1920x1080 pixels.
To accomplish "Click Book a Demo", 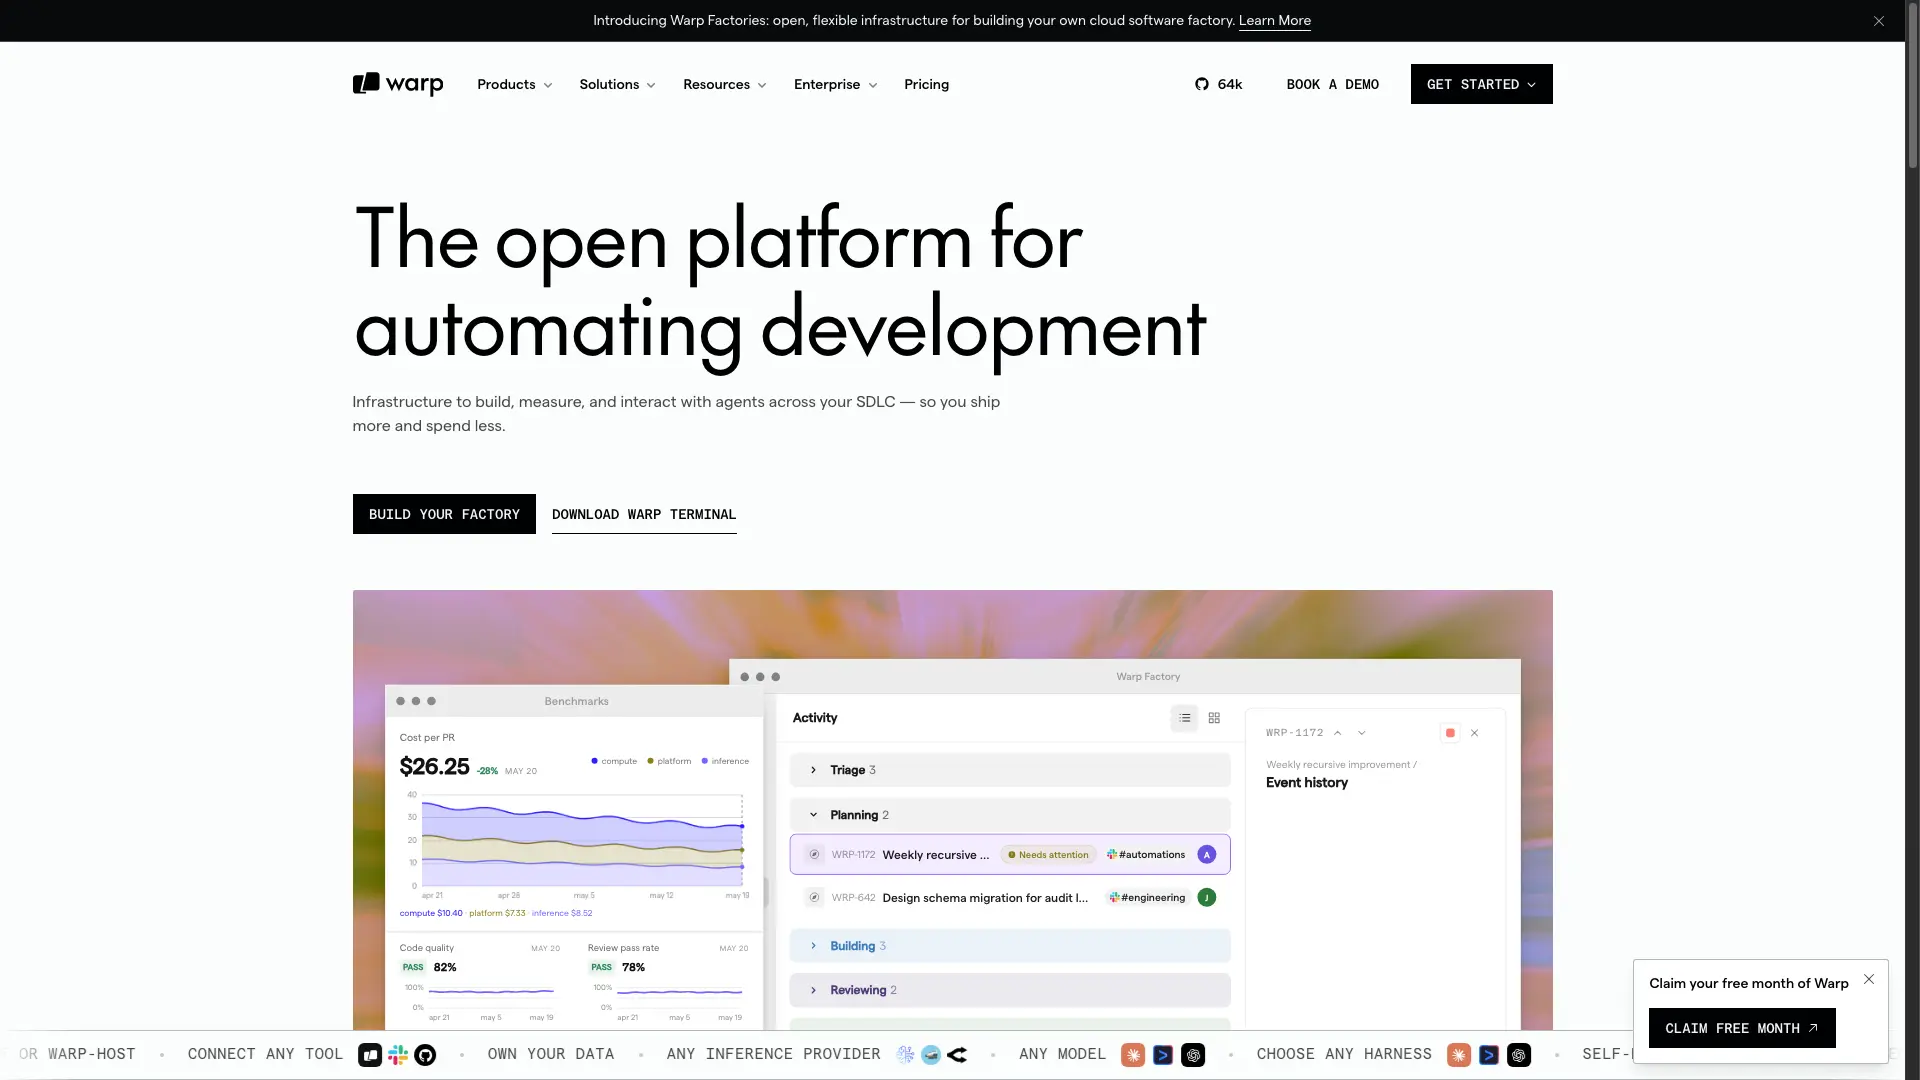I will [1332, 84].
